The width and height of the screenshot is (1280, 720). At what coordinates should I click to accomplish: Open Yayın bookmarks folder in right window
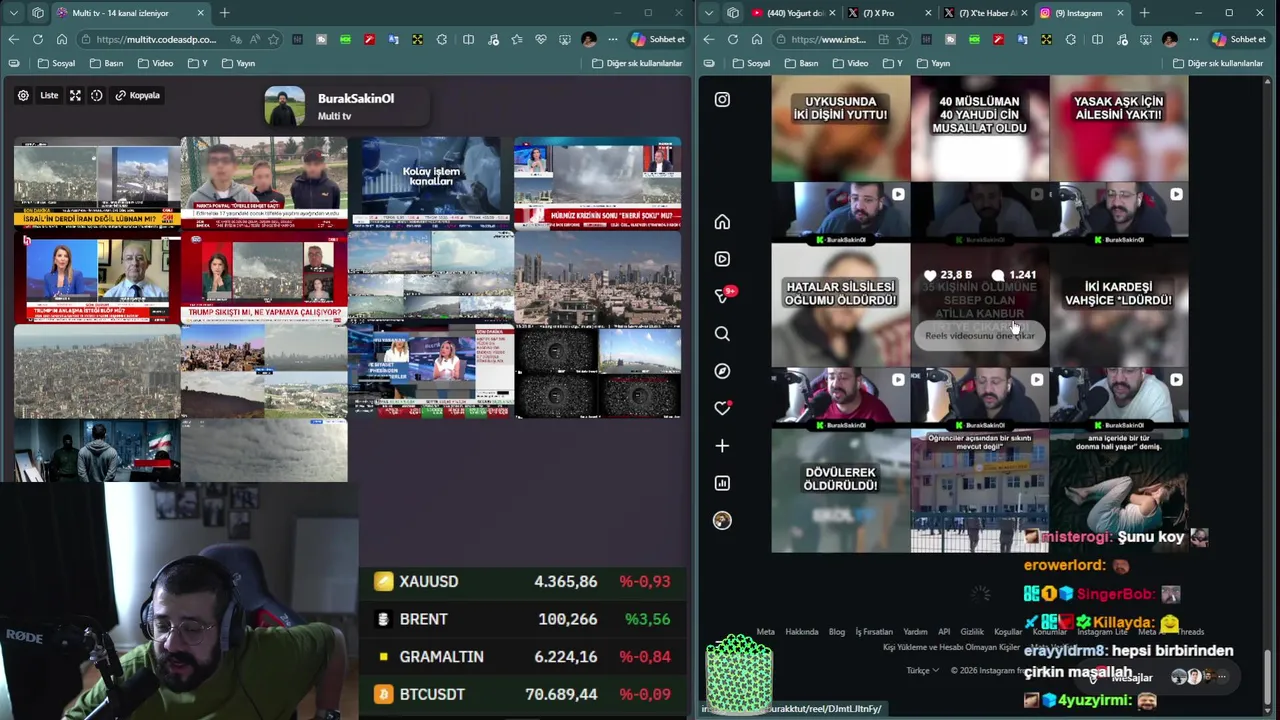[x=932, y=63]
